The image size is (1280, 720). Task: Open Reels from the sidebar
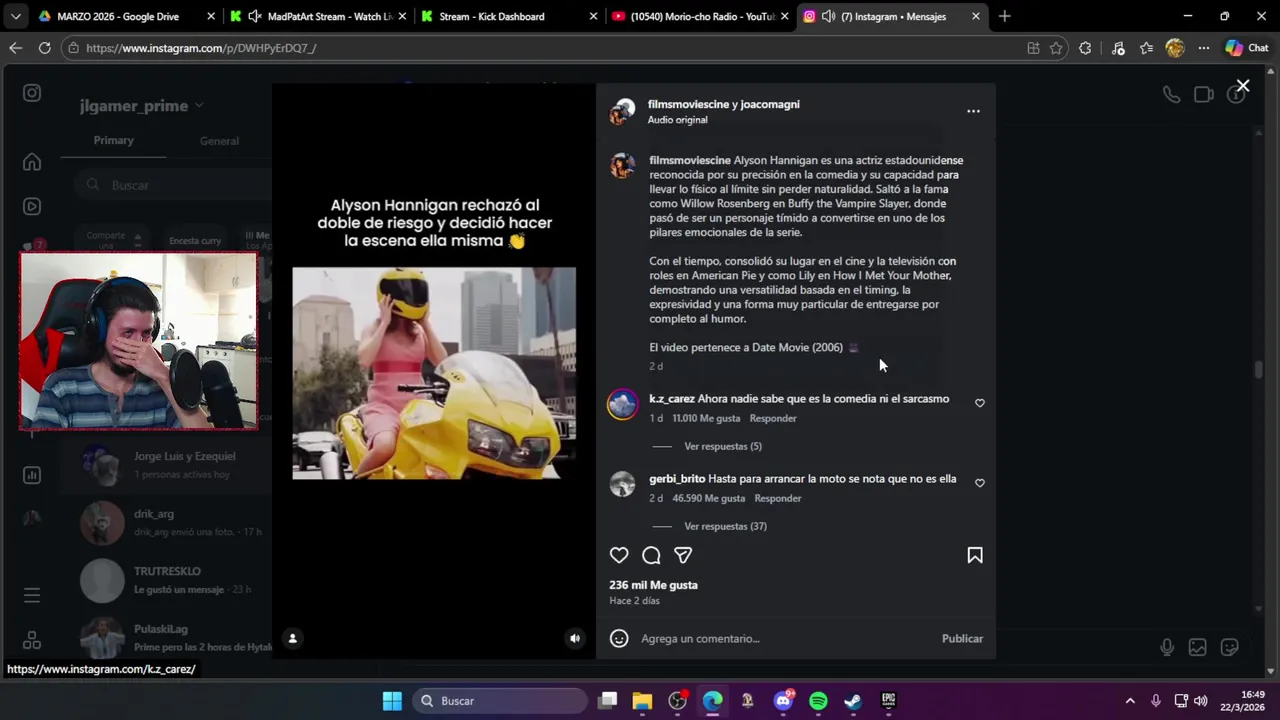click(32, 206)
